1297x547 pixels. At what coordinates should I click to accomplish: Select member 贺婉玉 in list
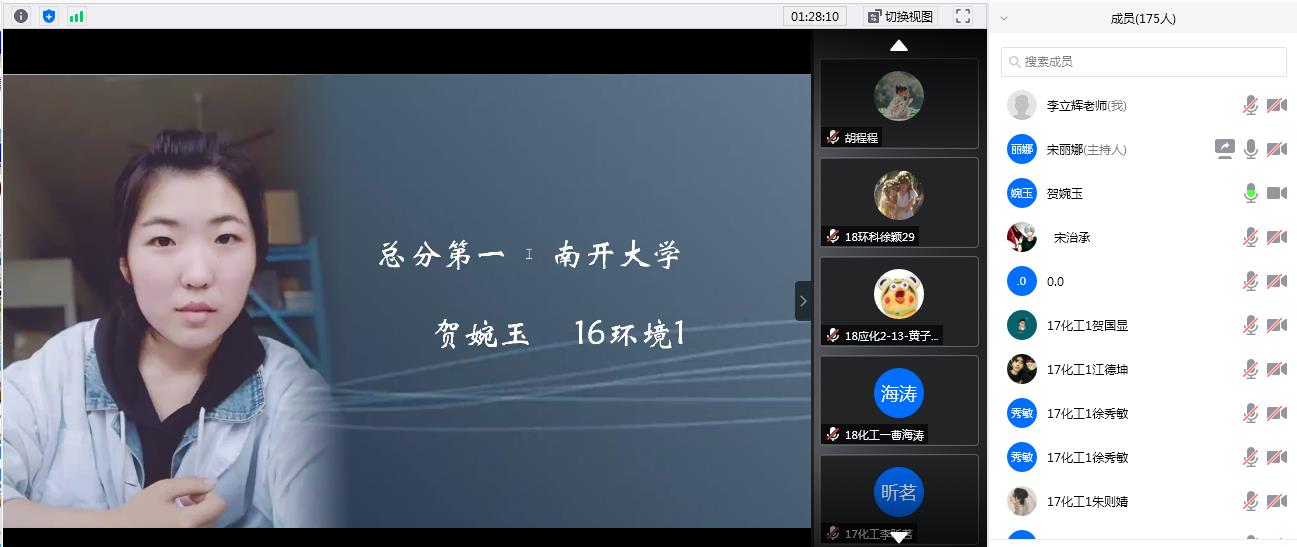tap(1144, 193)
